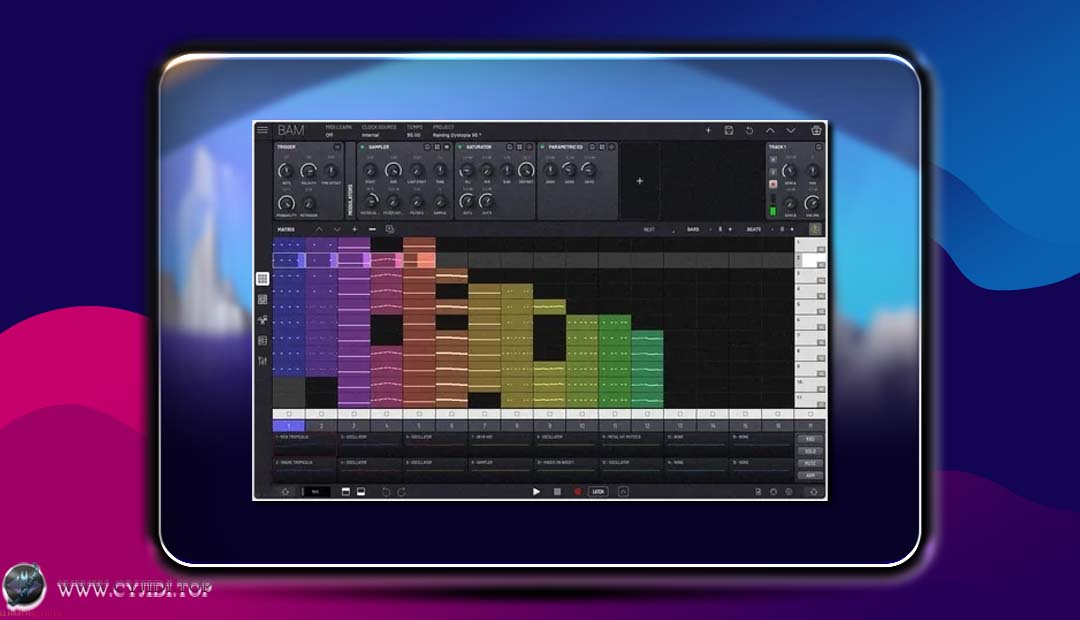Viewport: 1080px width, 620px height.
Task: Select track number 13 tab
Action: coord(680,426)
